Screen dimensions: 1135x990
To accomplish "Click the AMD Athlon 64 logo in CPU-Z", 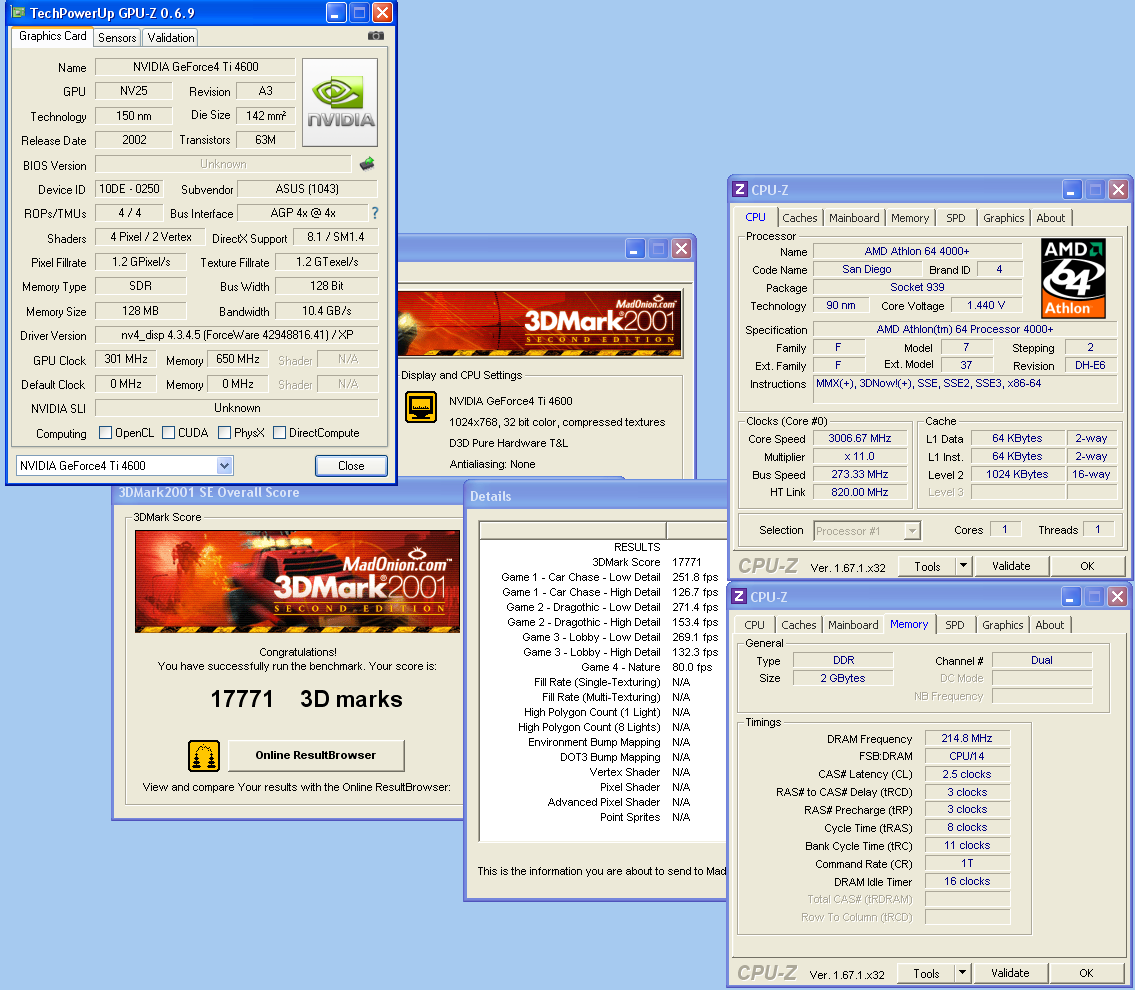I will coord(1073,279).
